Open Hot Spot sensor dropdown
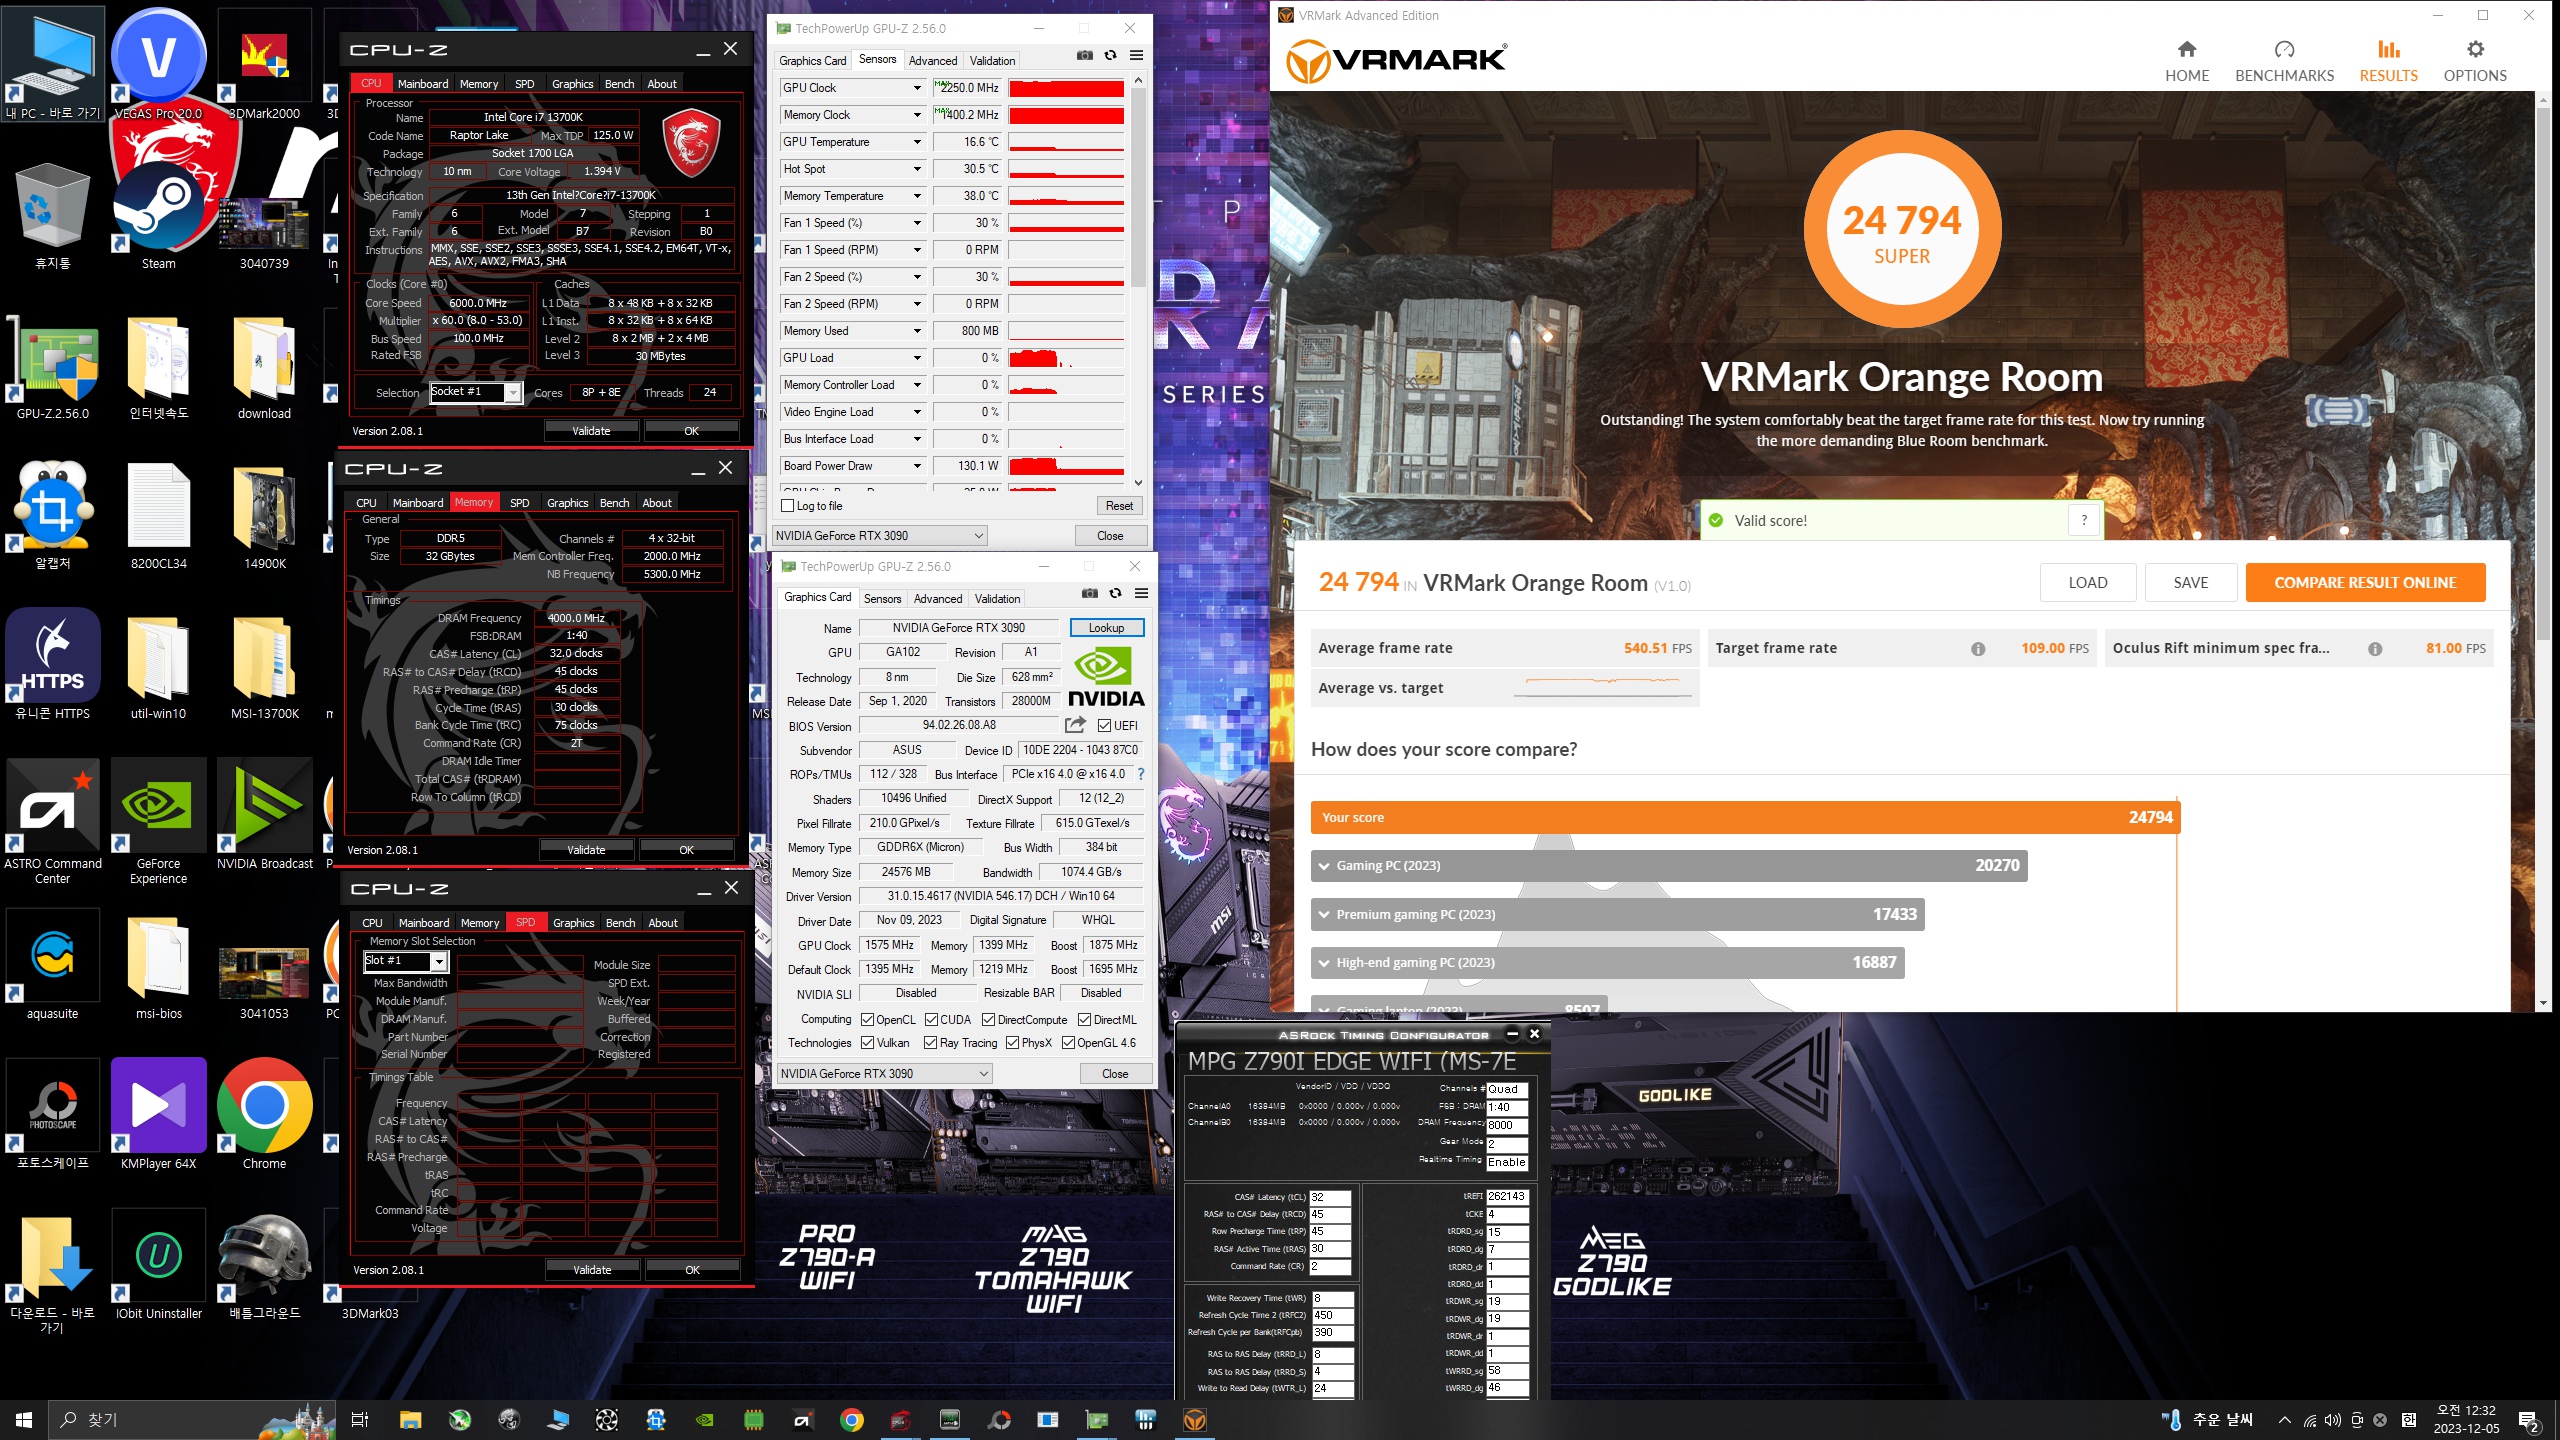The height and width of the screenshot is (1440, 2560). 917,169
